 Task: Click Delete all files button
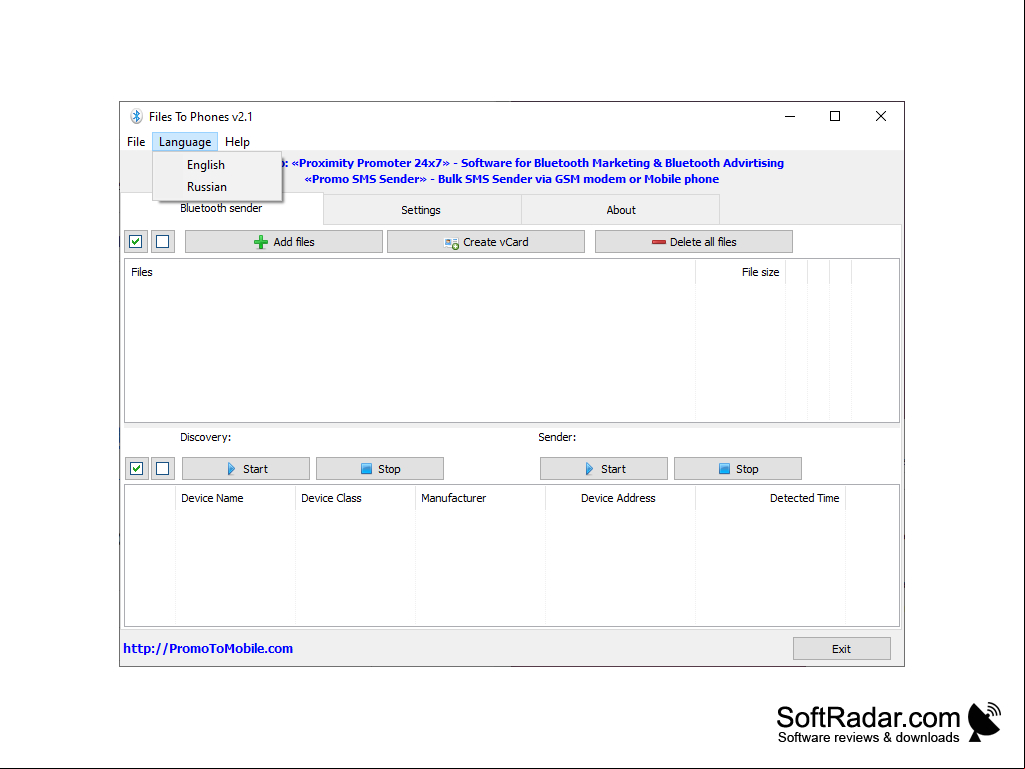coord(694,241)
